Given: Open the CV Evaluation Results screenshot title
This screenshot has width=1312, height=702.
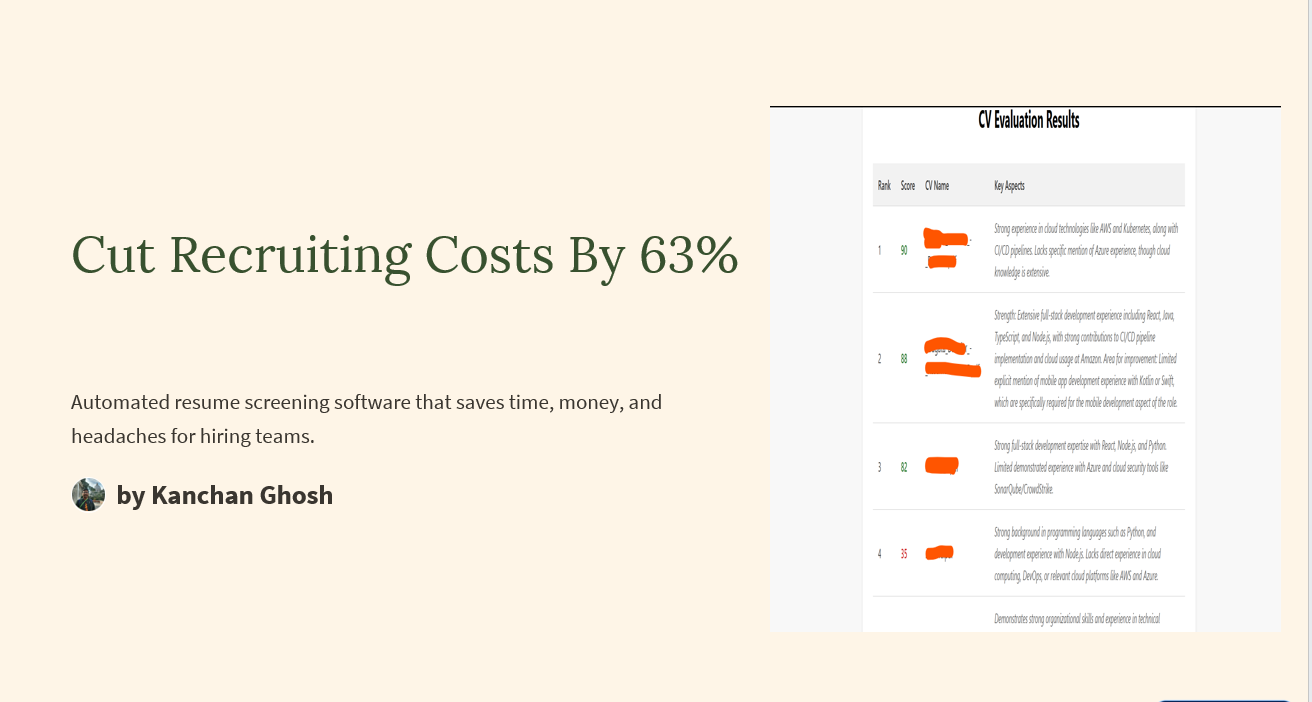Looking at the screenshot, I should pos(1029,120).
